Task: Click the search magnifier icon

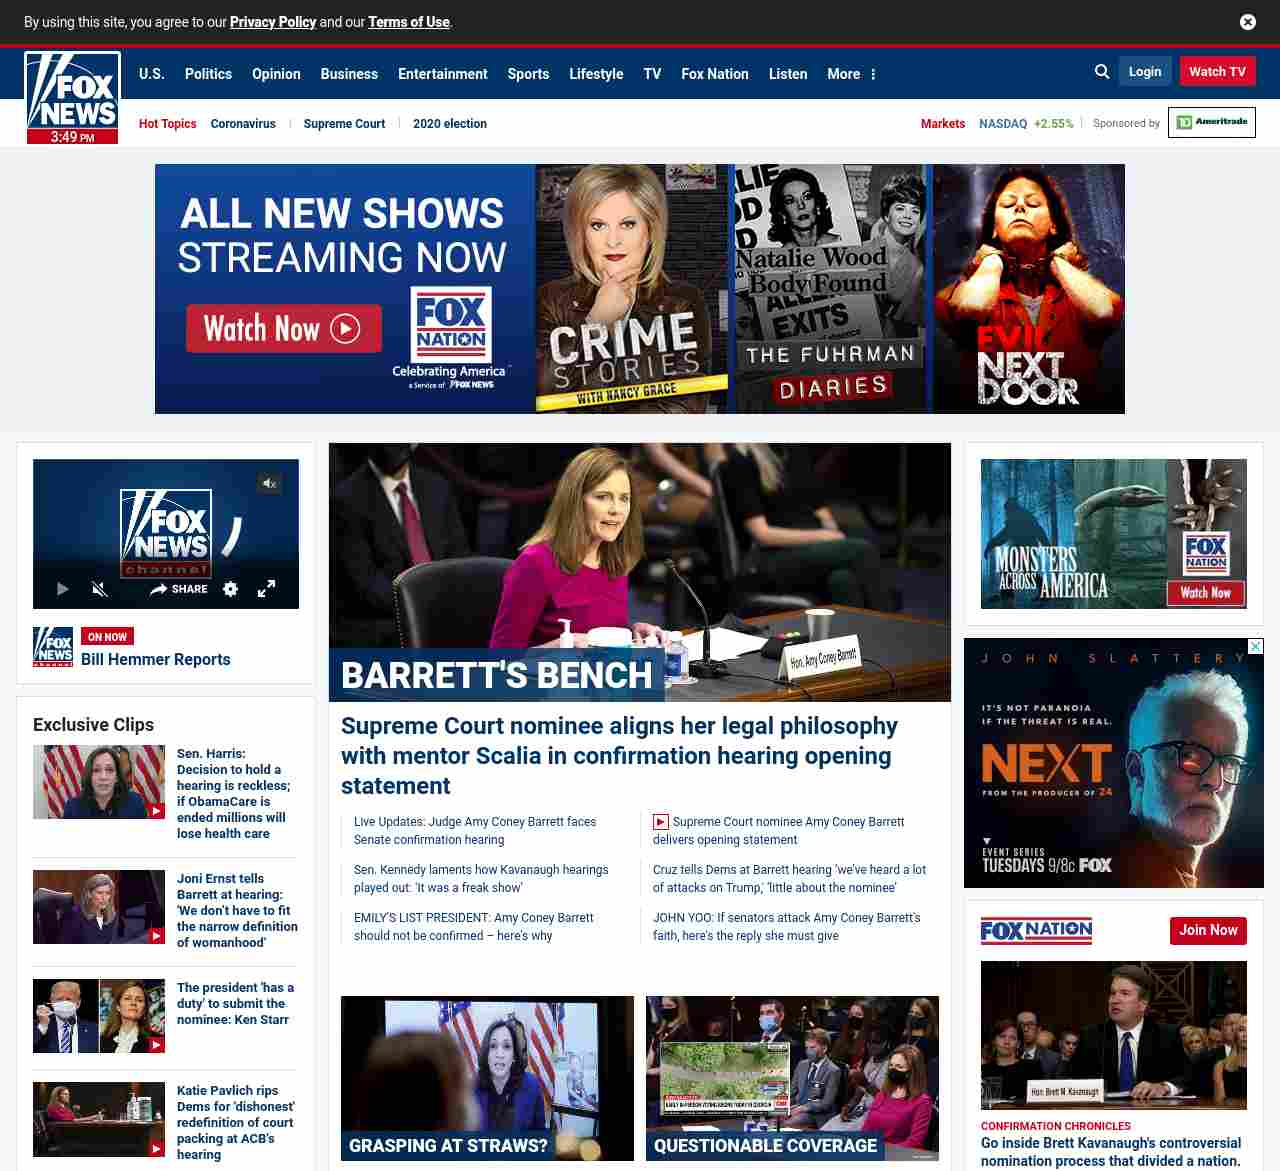Action: 1102,72
